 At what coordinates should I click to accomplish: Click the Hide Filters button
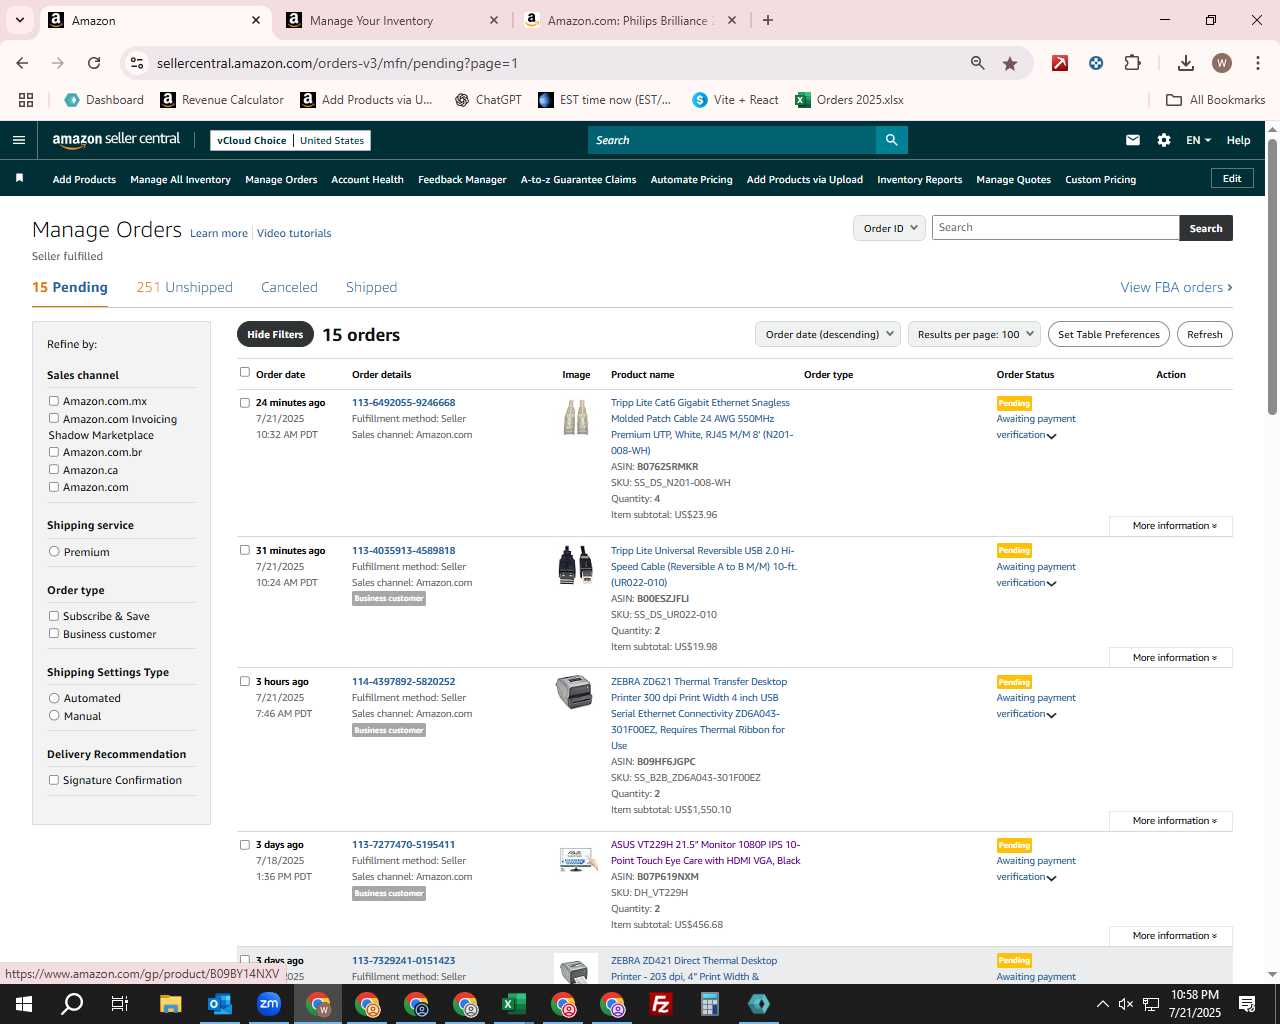point(275,334)
